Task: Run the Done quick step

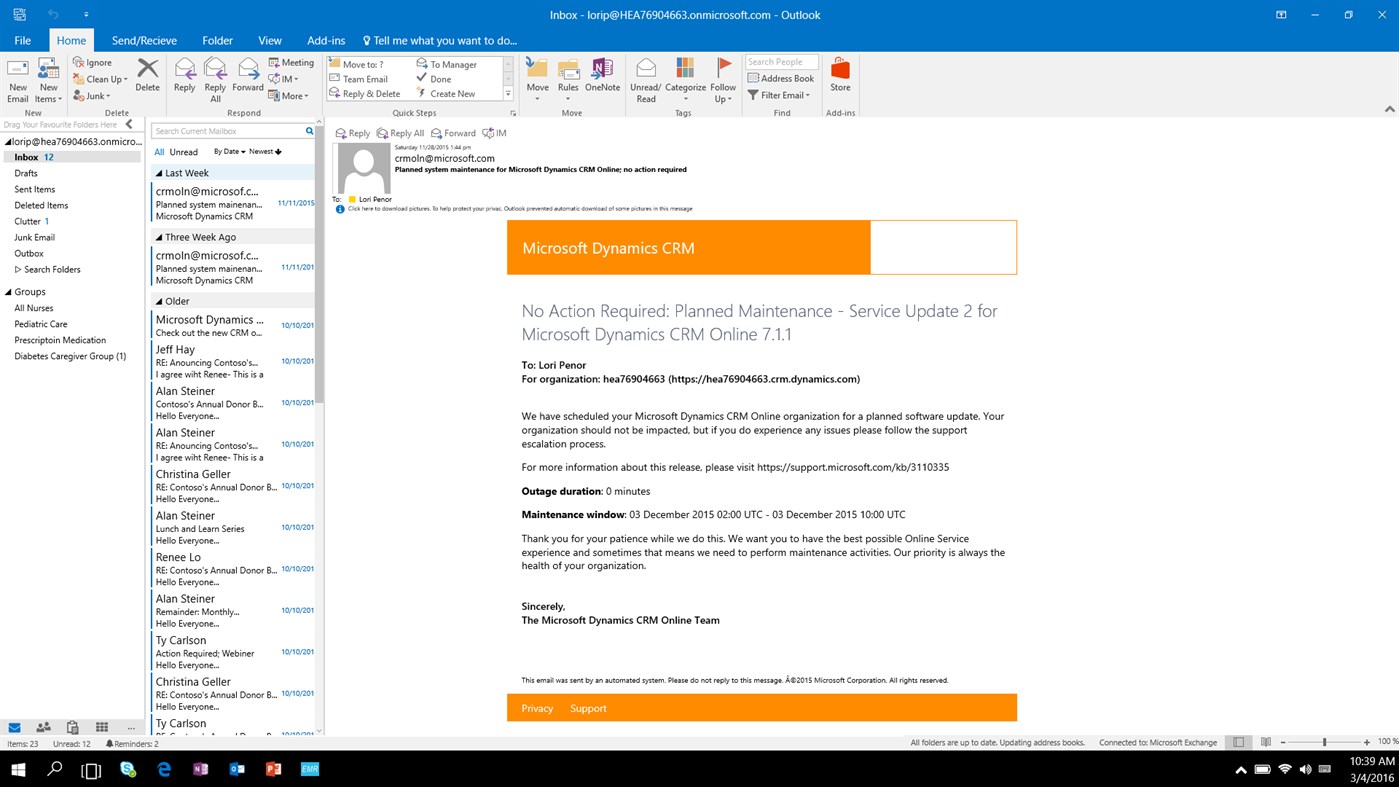Action: 434,79
